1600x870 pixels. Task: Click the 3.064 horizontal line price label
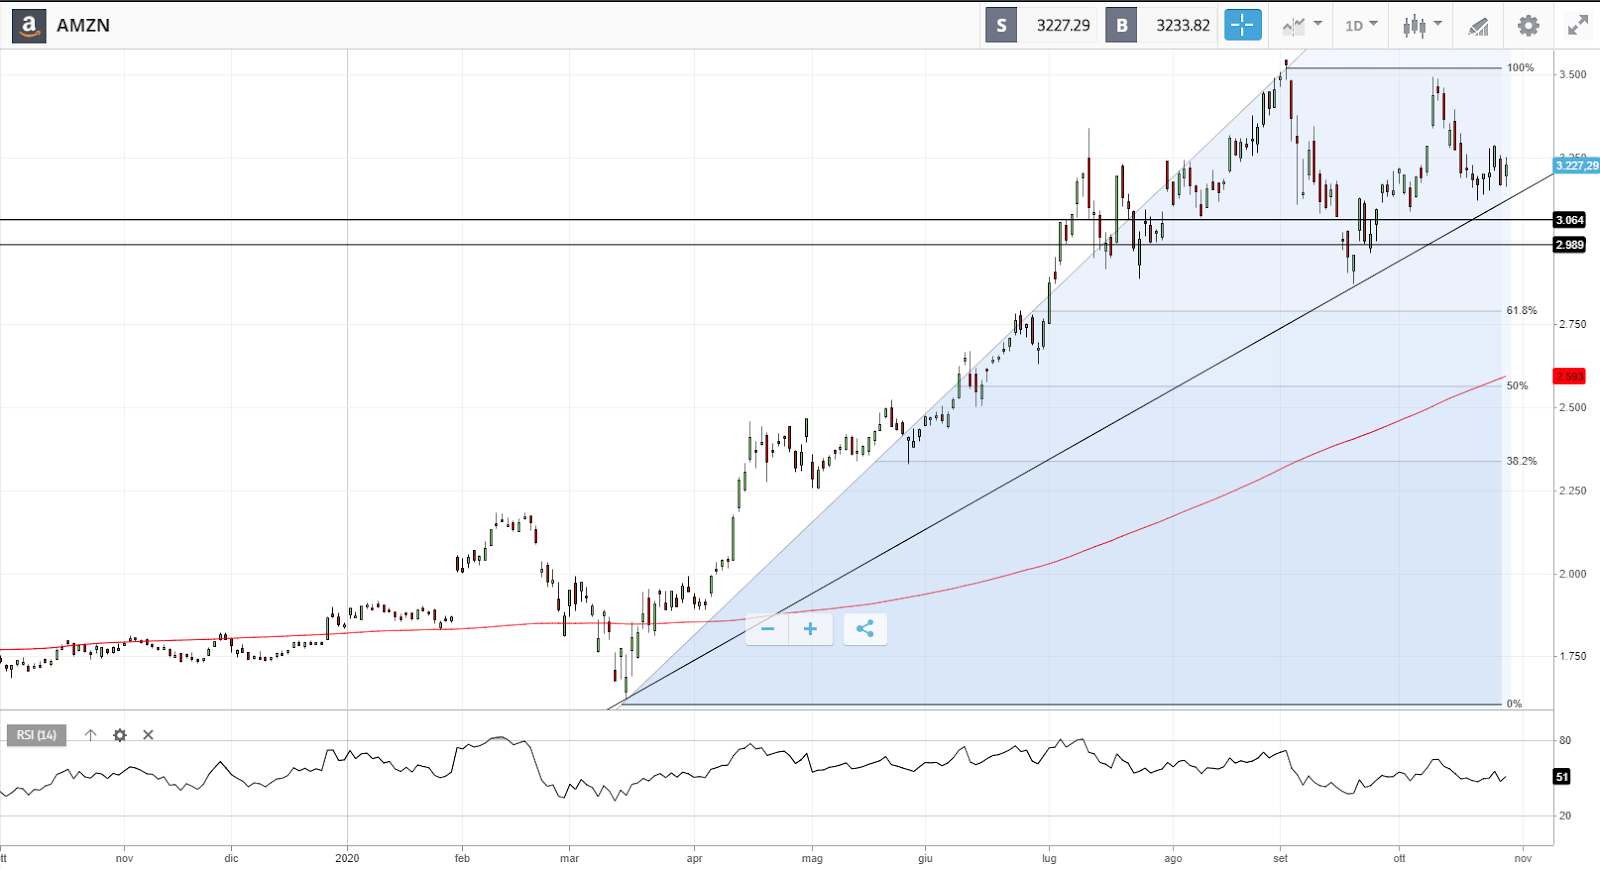(1569, 220)
